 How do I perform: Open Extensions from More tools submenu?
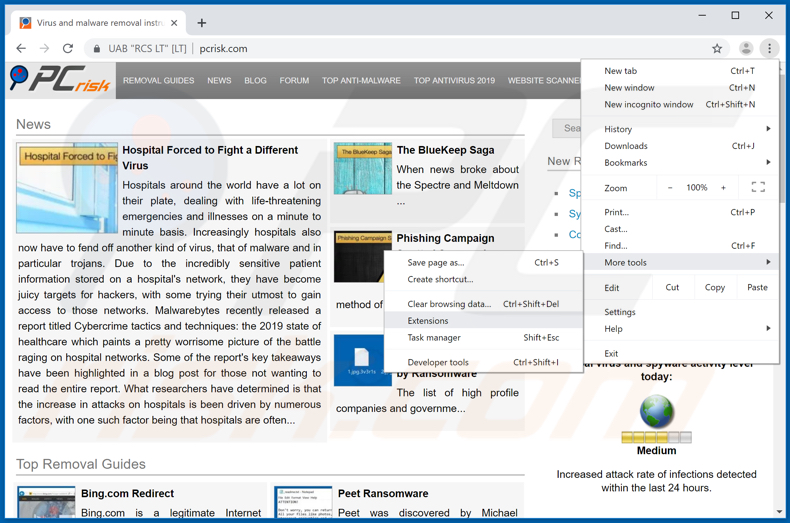[483, 320]
